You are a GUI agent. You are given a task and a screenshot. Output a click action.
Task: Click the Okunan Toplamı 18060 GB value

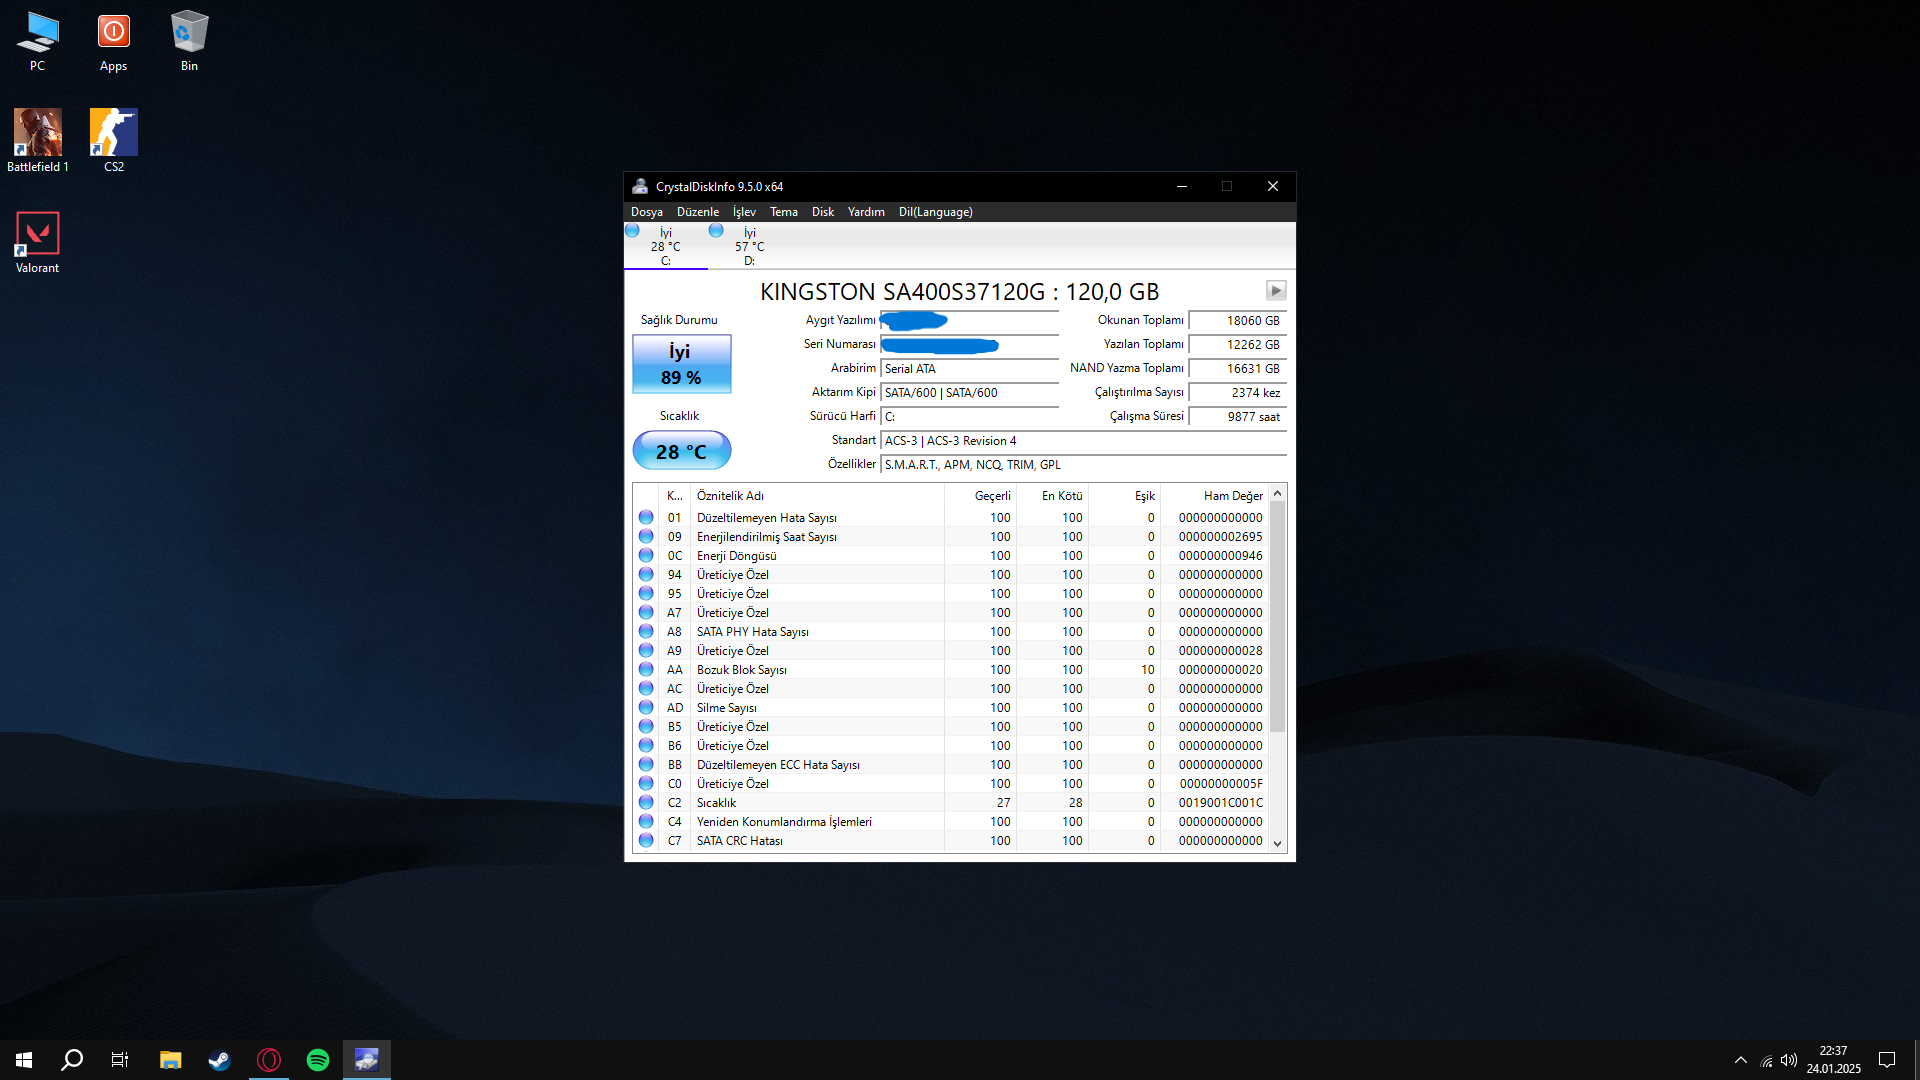[1237, 321]
